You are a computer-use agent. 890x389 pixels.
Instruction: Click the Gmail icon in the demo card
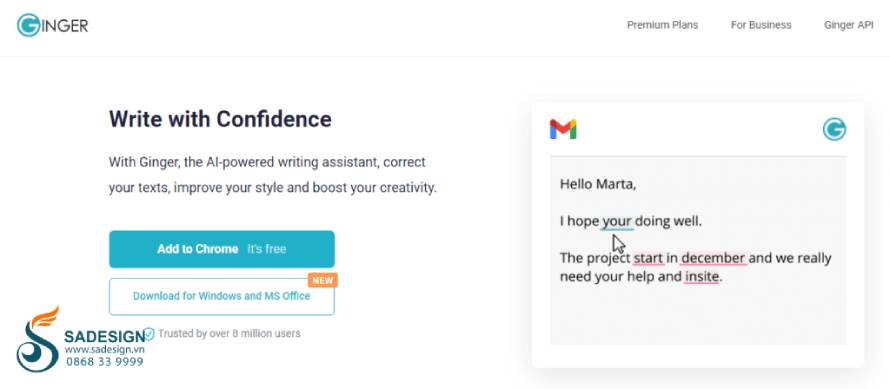coord(563,129)
